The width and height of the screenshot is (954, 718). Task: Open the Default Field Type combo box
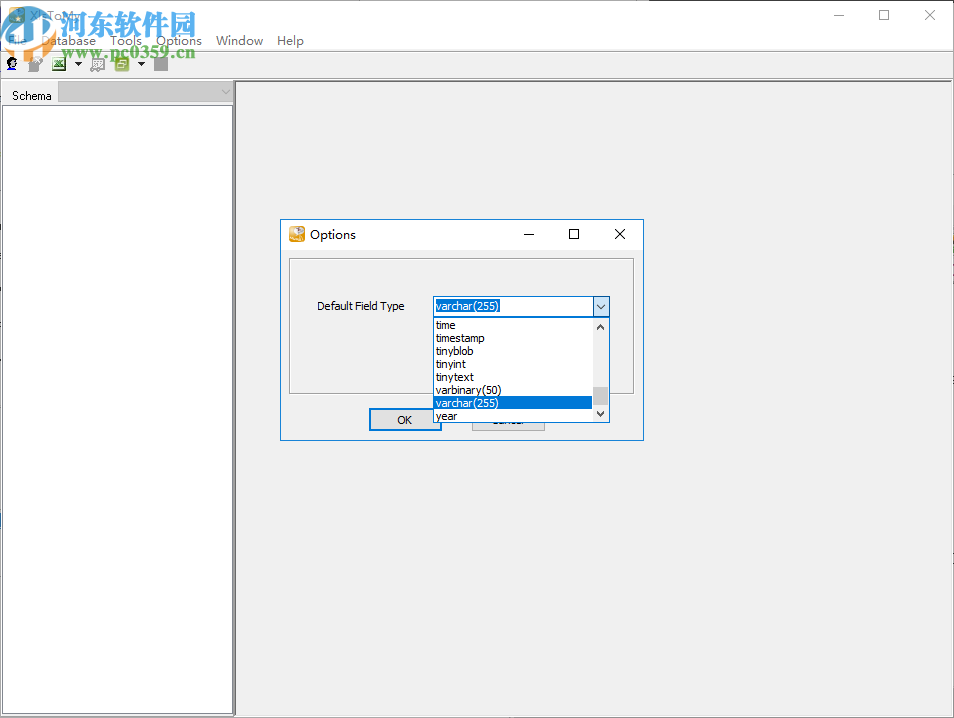pyautogui.click(x=600, y=306)
